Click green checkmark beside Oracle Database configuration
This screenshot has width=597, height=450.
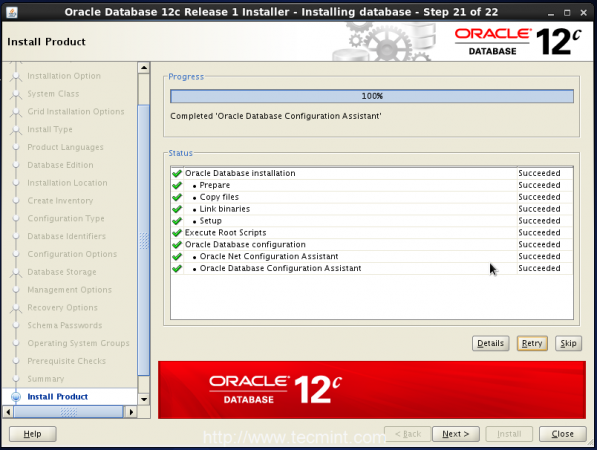point(177,244)
